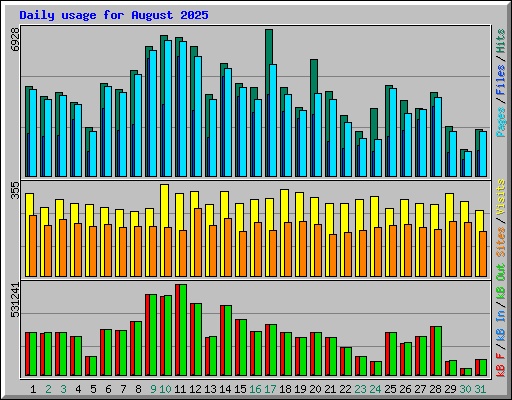Image resolution: width=512 pixels, height=400 pixels.
Task: Click day label 20 on x-axis
Action: [x=315, y=389]
